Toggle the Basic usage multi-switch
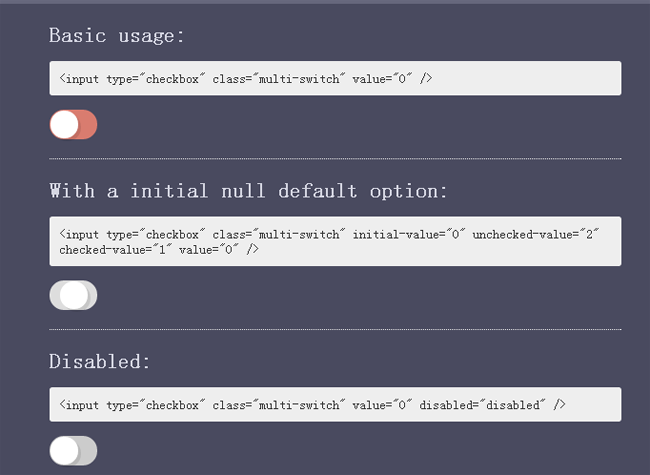The image size is (650, 475). coord(73,125)
